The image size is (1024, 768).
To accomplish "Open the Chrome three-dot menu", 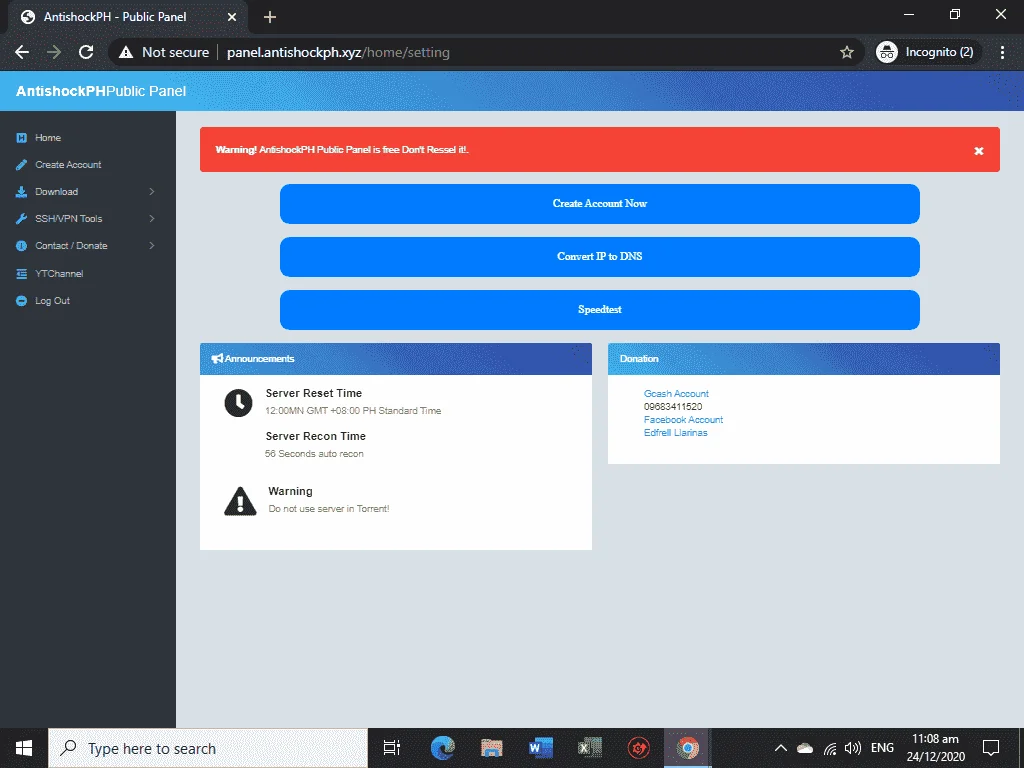I will coord(1002,52).
